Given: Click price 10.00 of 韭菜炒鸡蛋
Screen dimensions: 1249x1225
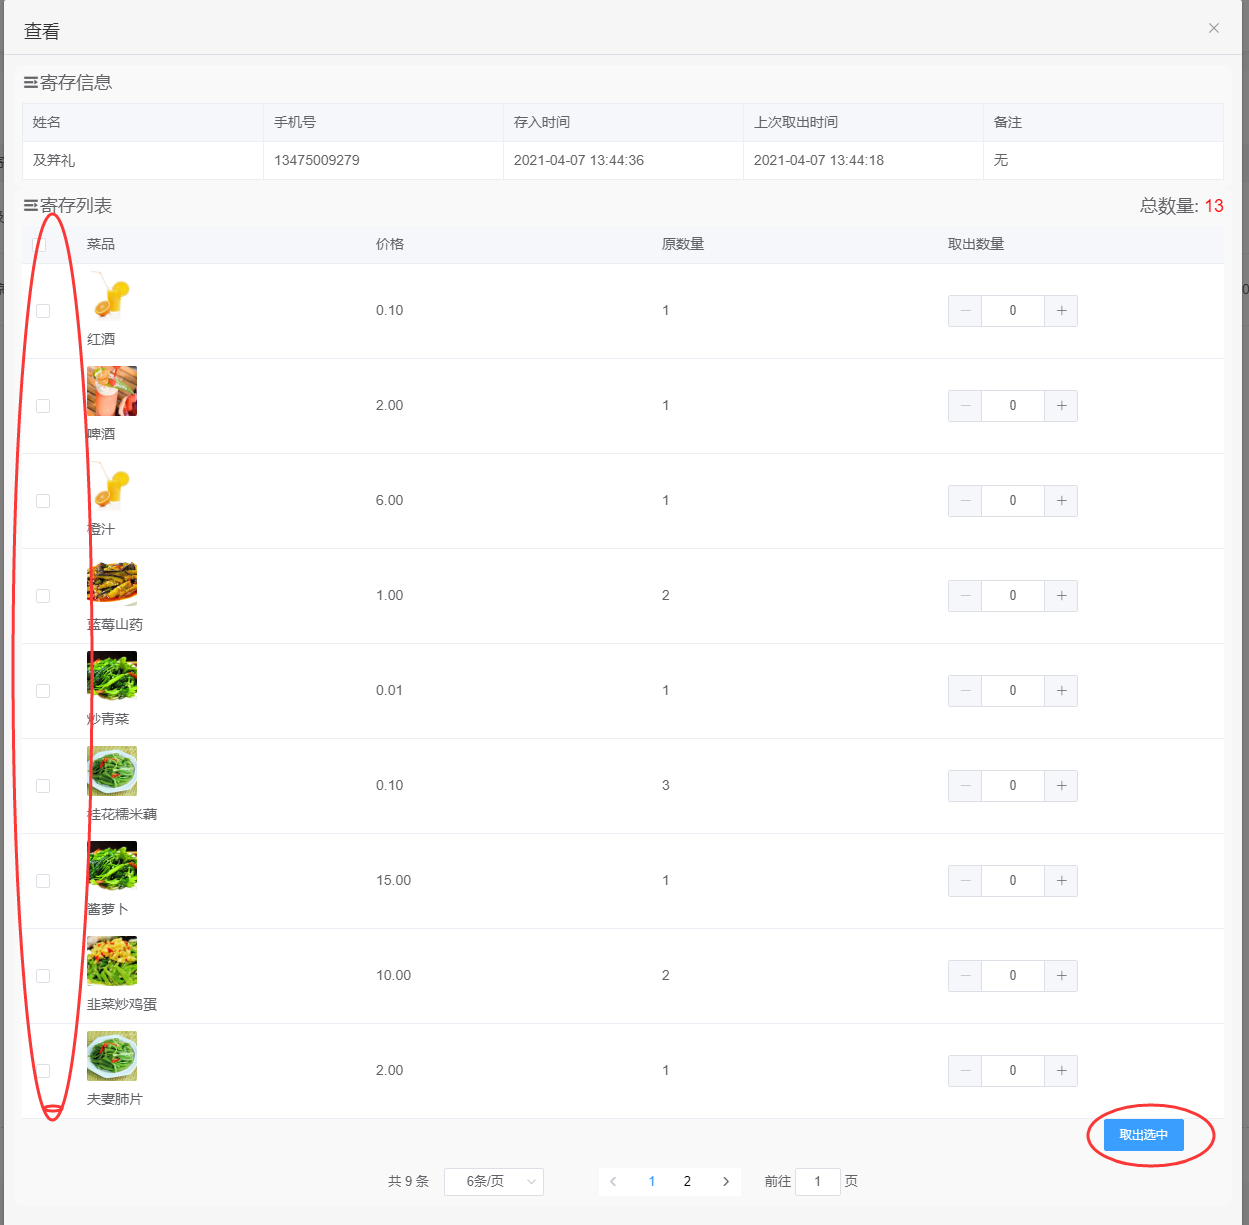Looking at the screenshot, I should point(394,976).
